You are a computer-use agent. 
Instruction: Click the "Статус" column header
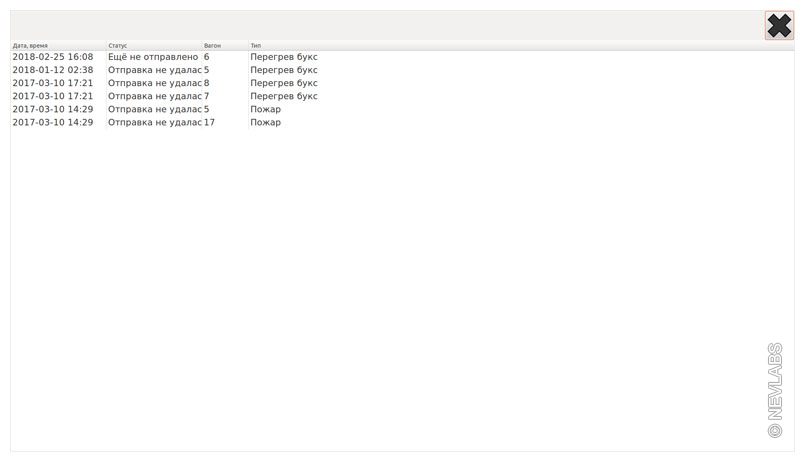118,46
